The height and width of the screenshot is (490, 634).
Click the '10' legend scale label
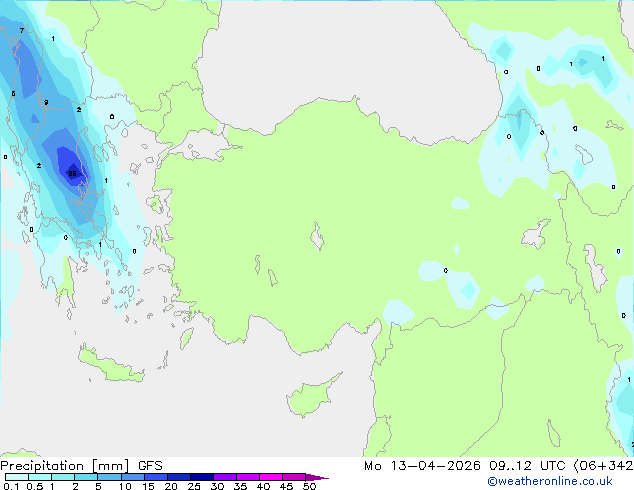click(125, 486)
